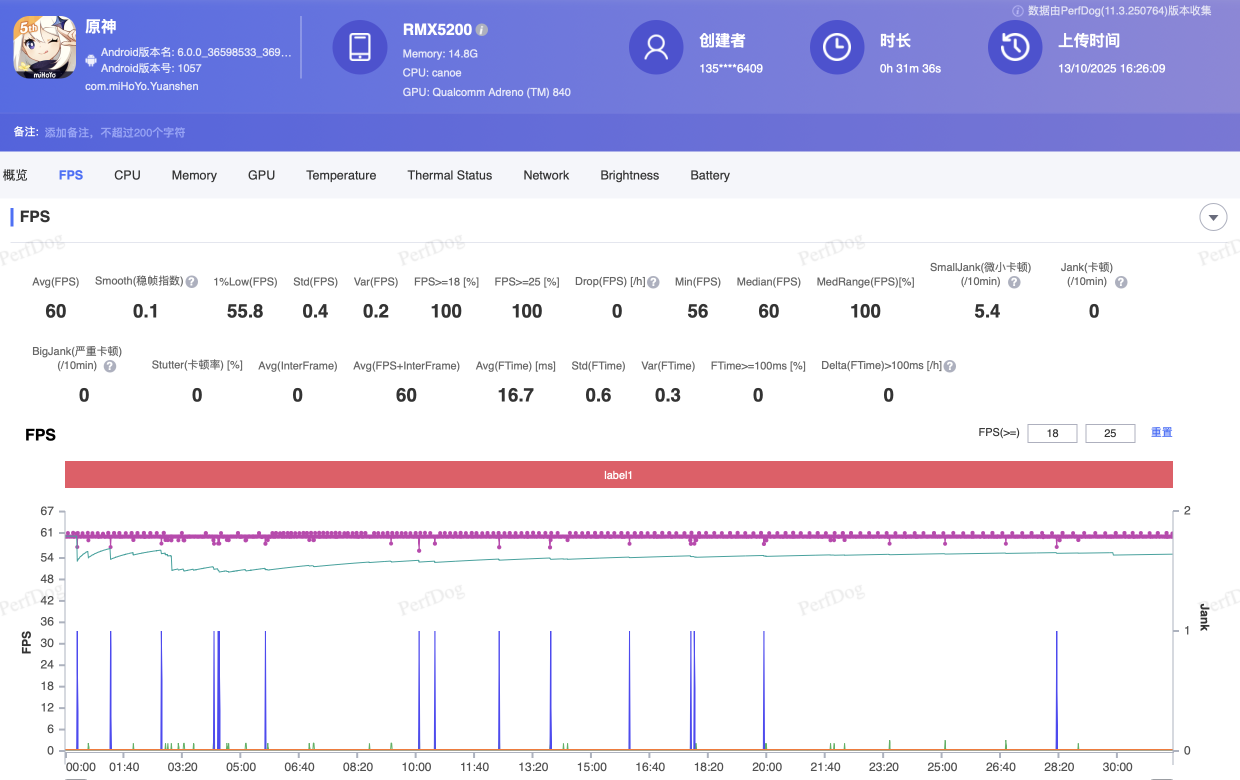Go to the Thermal Status tab
This screenshot has height=780, width=1240.
[x=449, y=175]
